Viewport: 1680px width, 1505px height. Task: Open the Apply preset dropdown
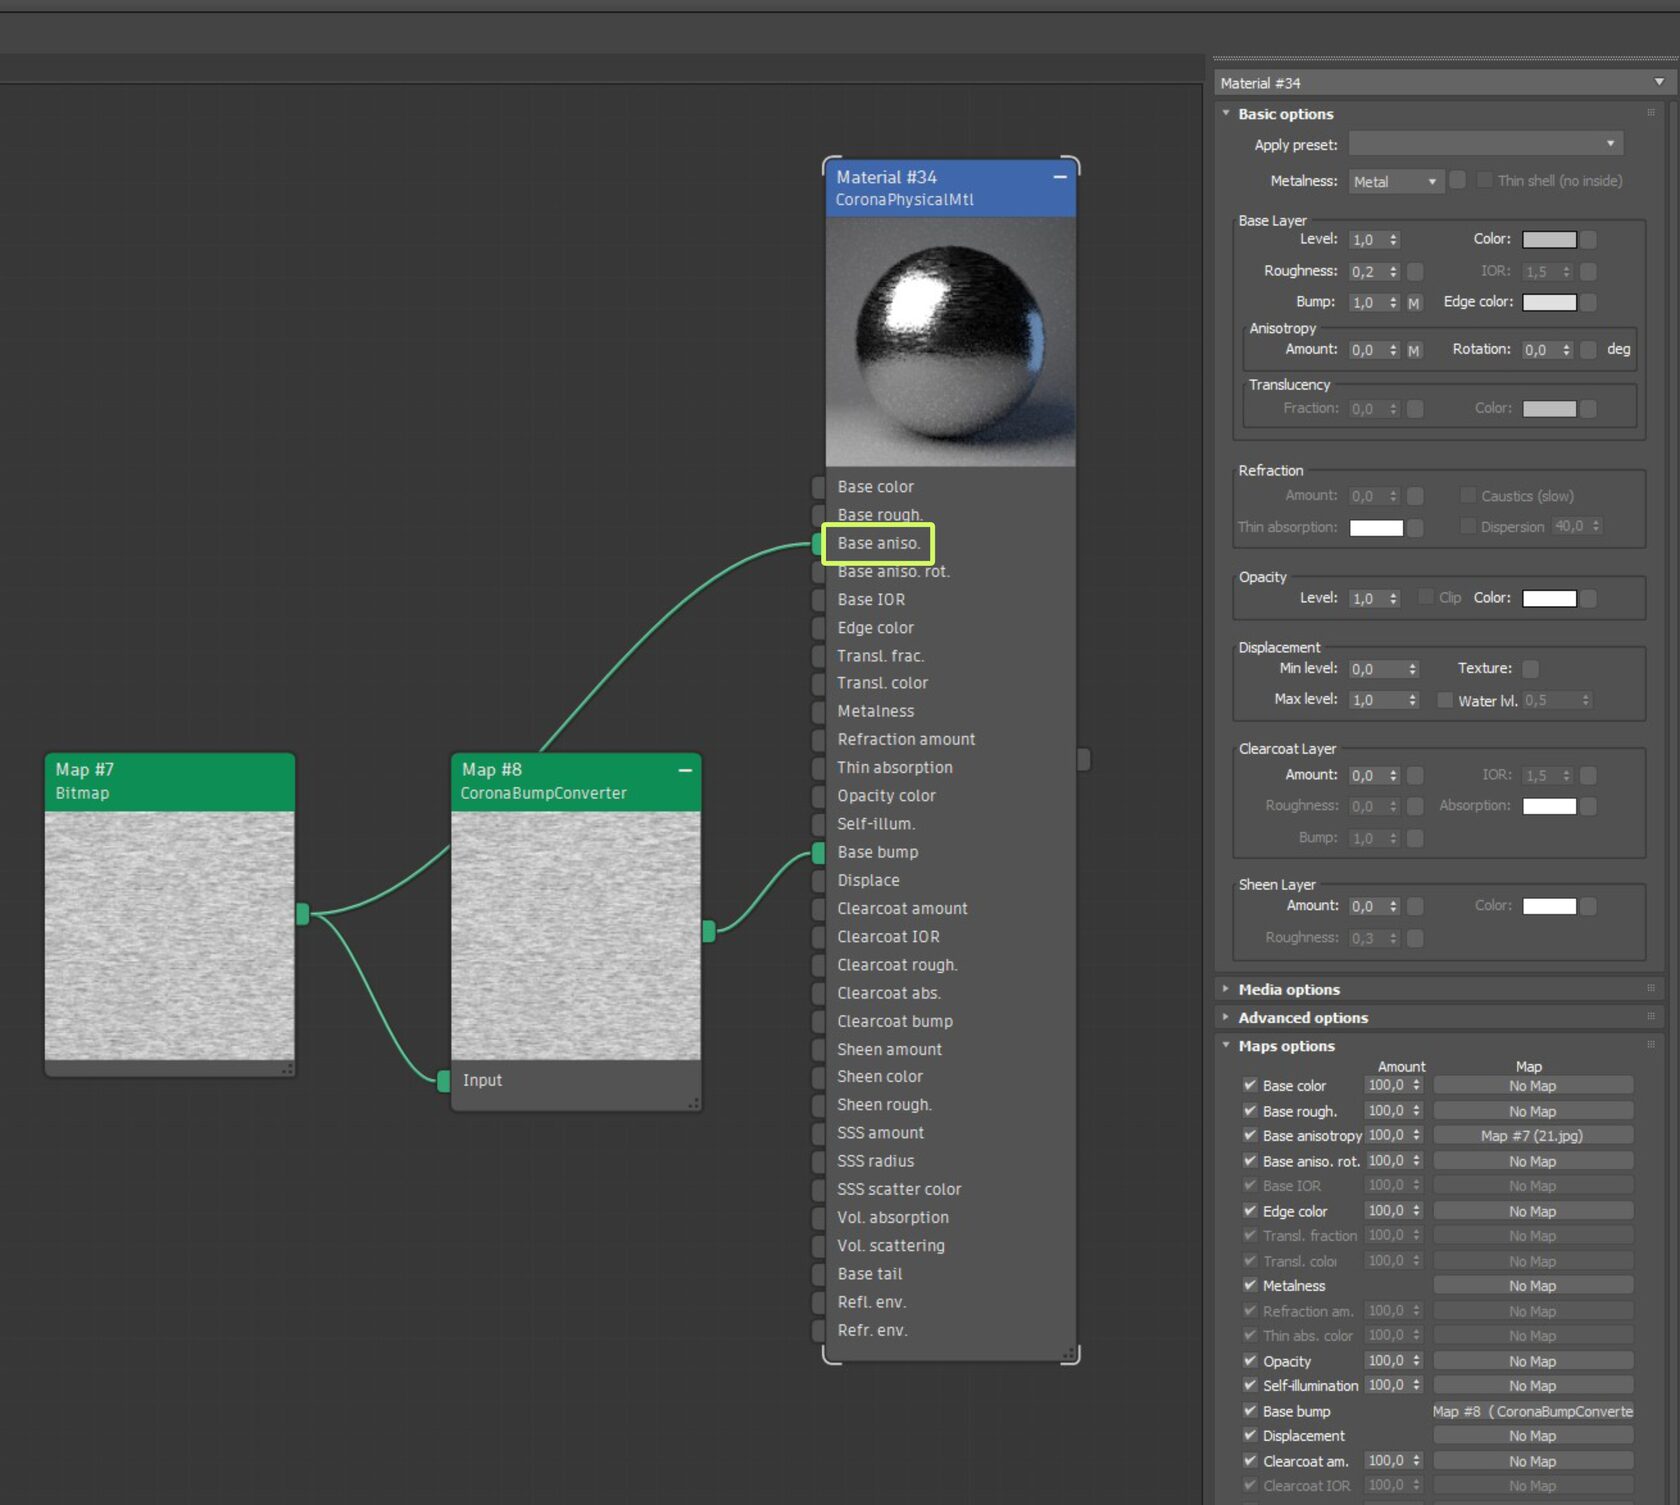point(1485,144)
